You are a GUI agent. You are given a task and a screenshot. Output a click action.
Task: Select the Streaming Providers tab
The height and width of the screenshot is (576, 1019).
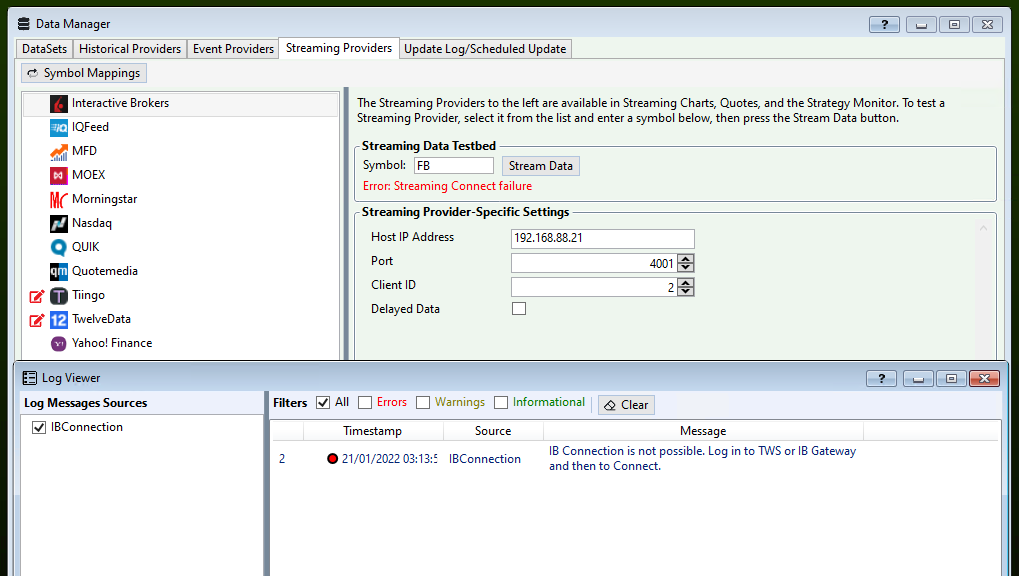click(x=339, y=48)
